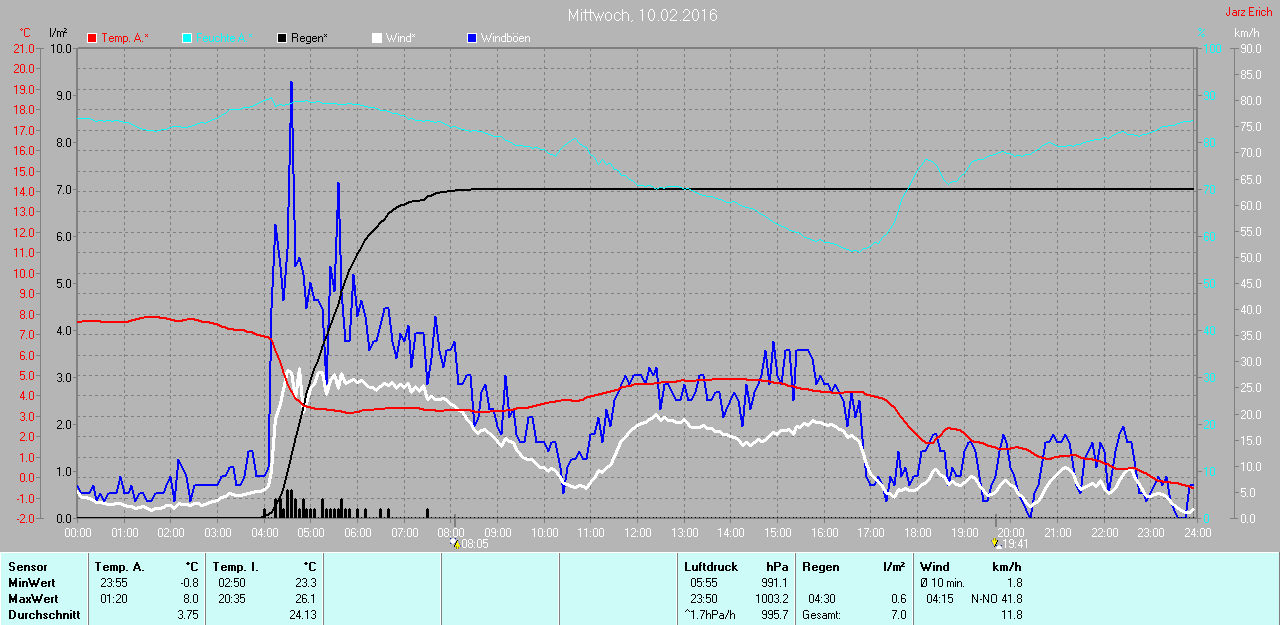Click the Jarz Erich label
The image size is (1280, 625).
pos(1248,12)
